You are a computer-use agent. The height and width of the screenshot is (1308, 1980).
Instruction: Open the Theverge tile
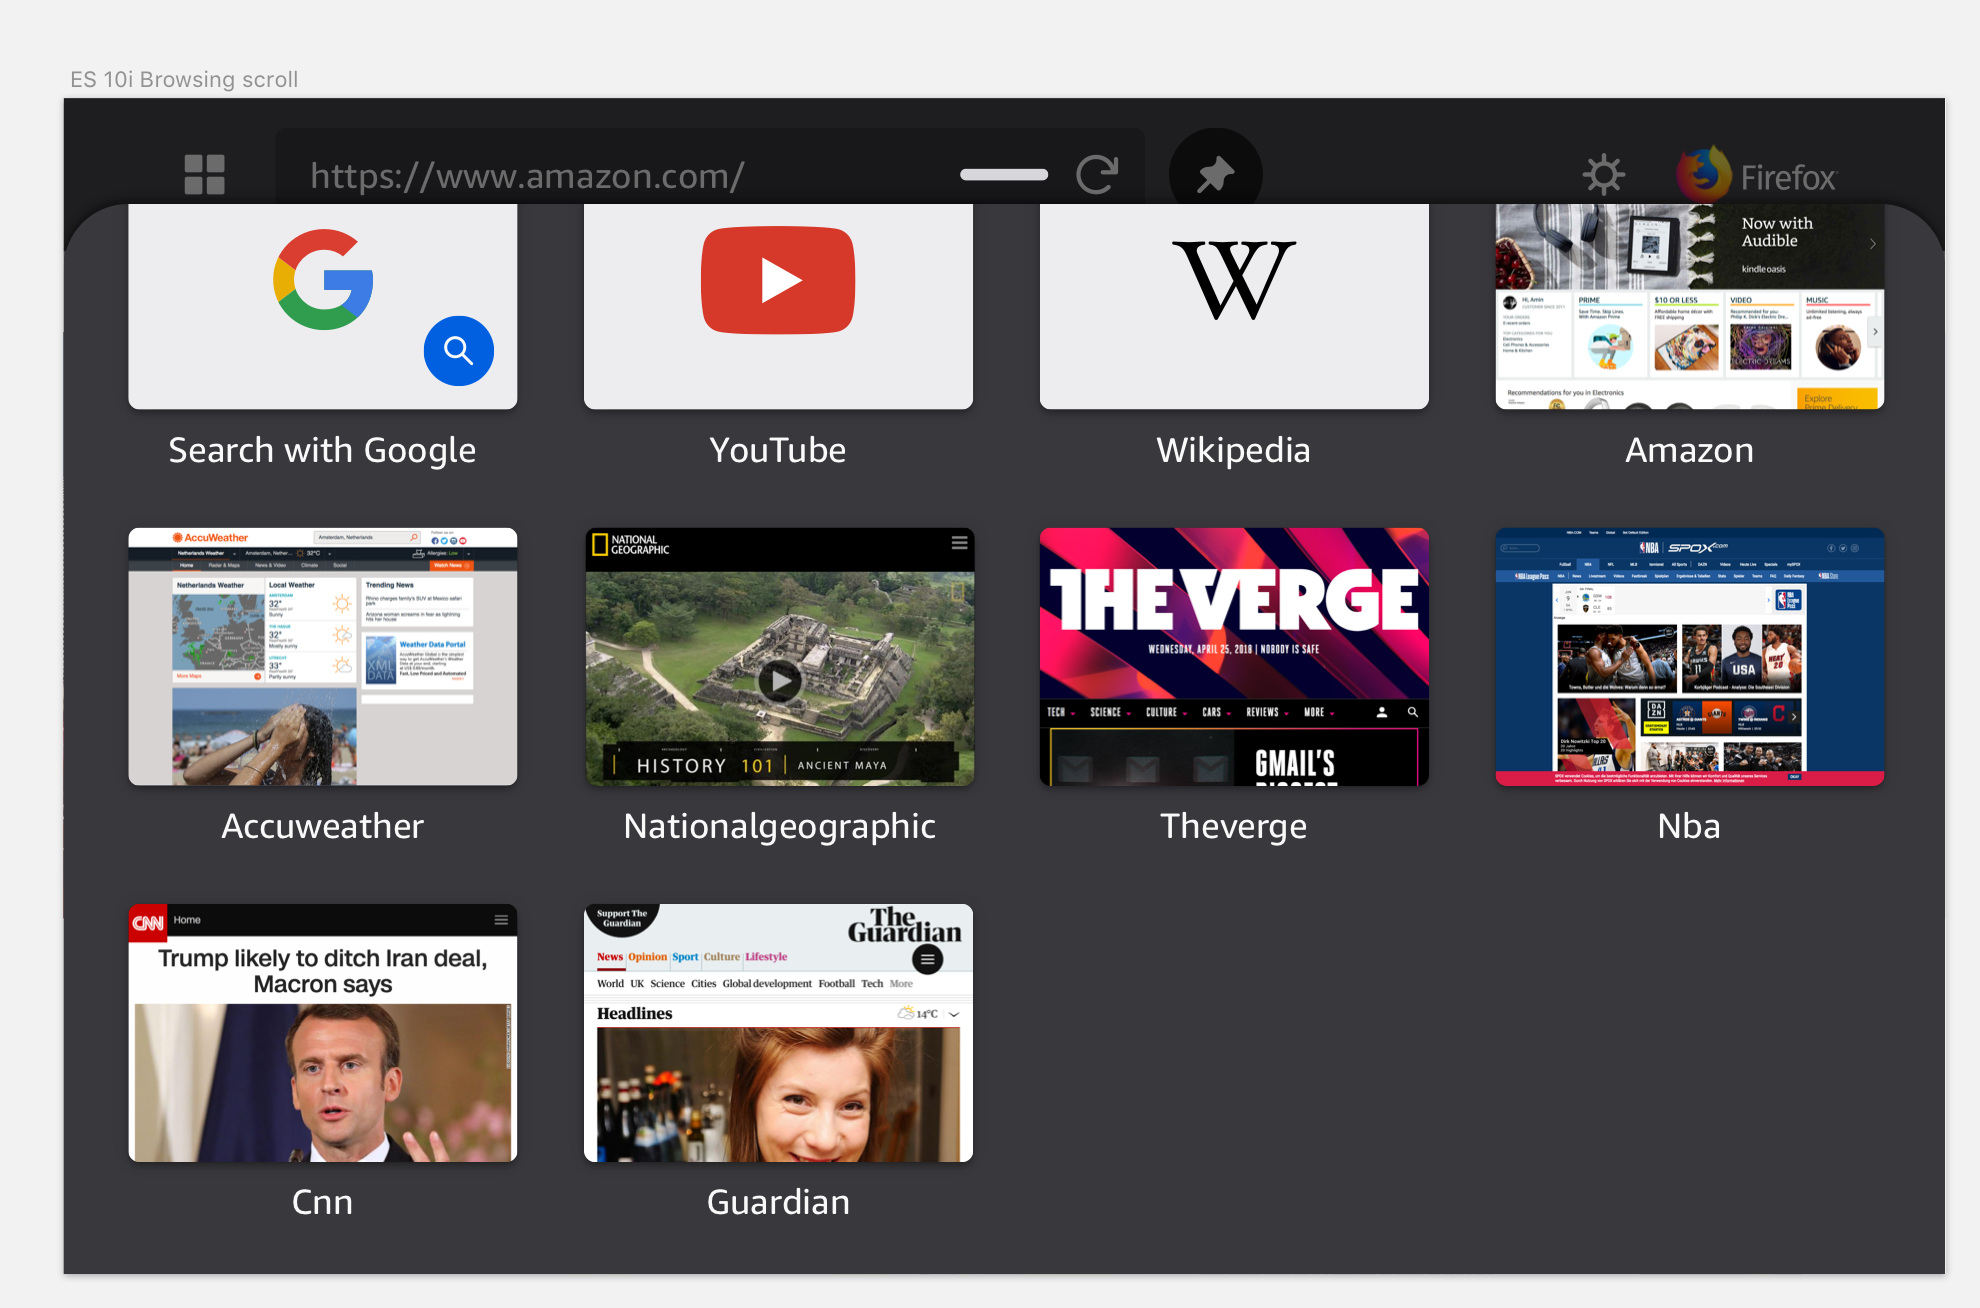1233,657
